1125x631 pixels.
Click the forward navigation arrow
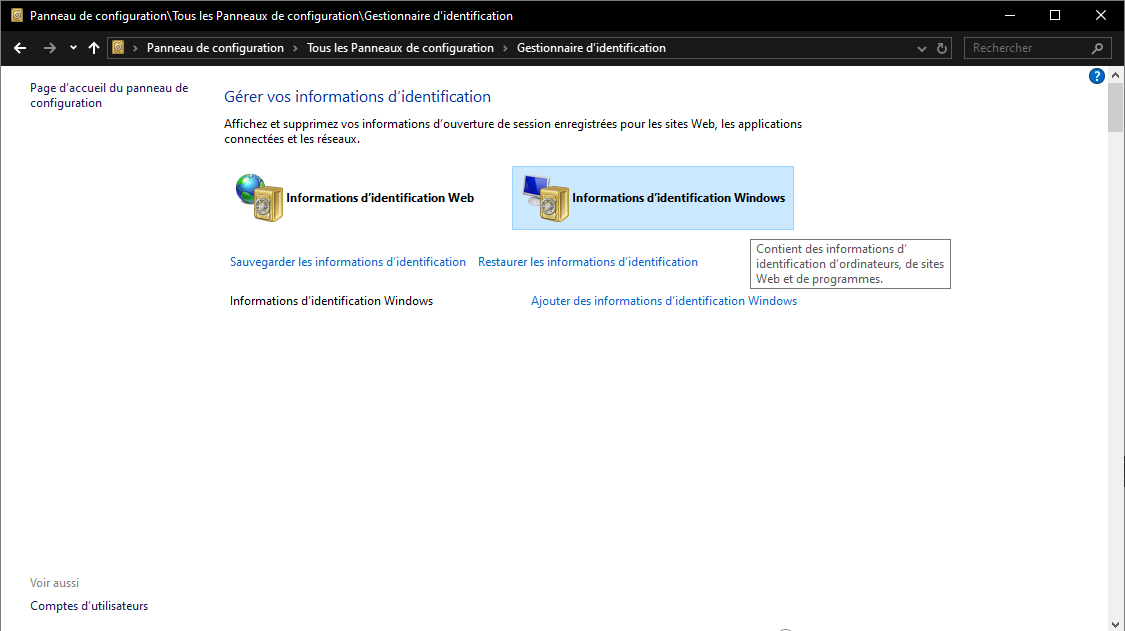pyautogui.click(x=49, y=48)
